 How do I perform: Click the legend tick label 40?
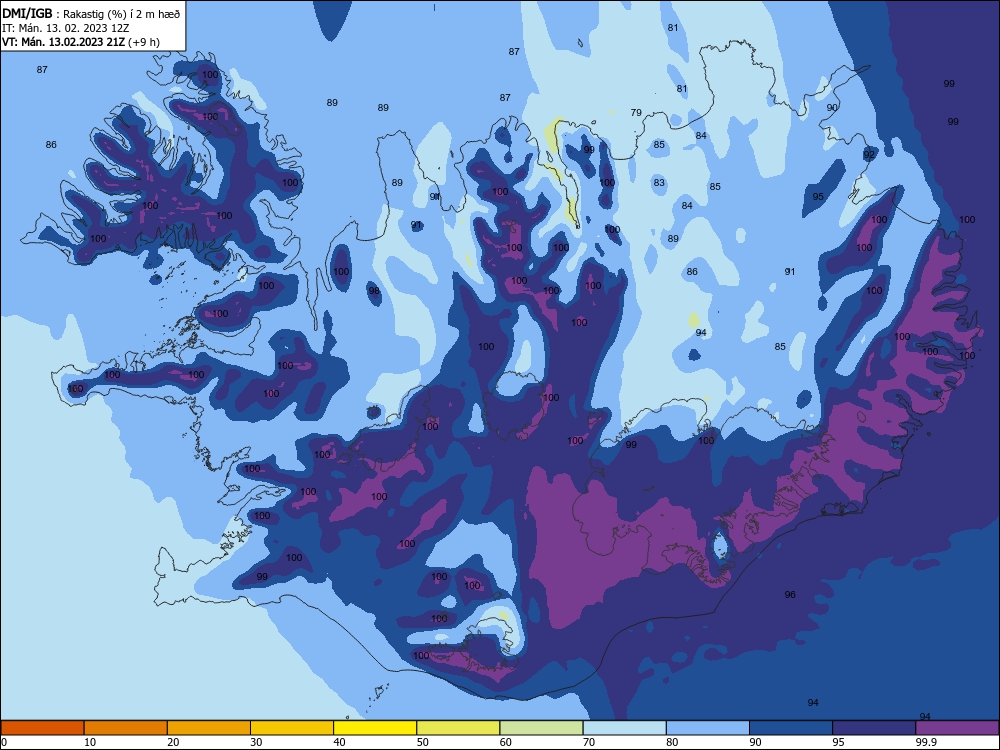tap(339, 742)
